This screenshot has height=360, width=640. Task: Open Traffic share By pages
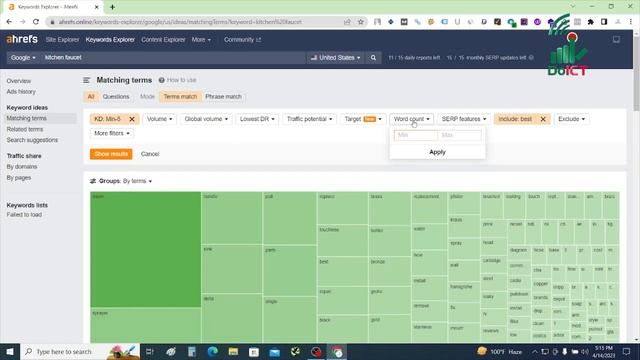click(x=18, y=178)
